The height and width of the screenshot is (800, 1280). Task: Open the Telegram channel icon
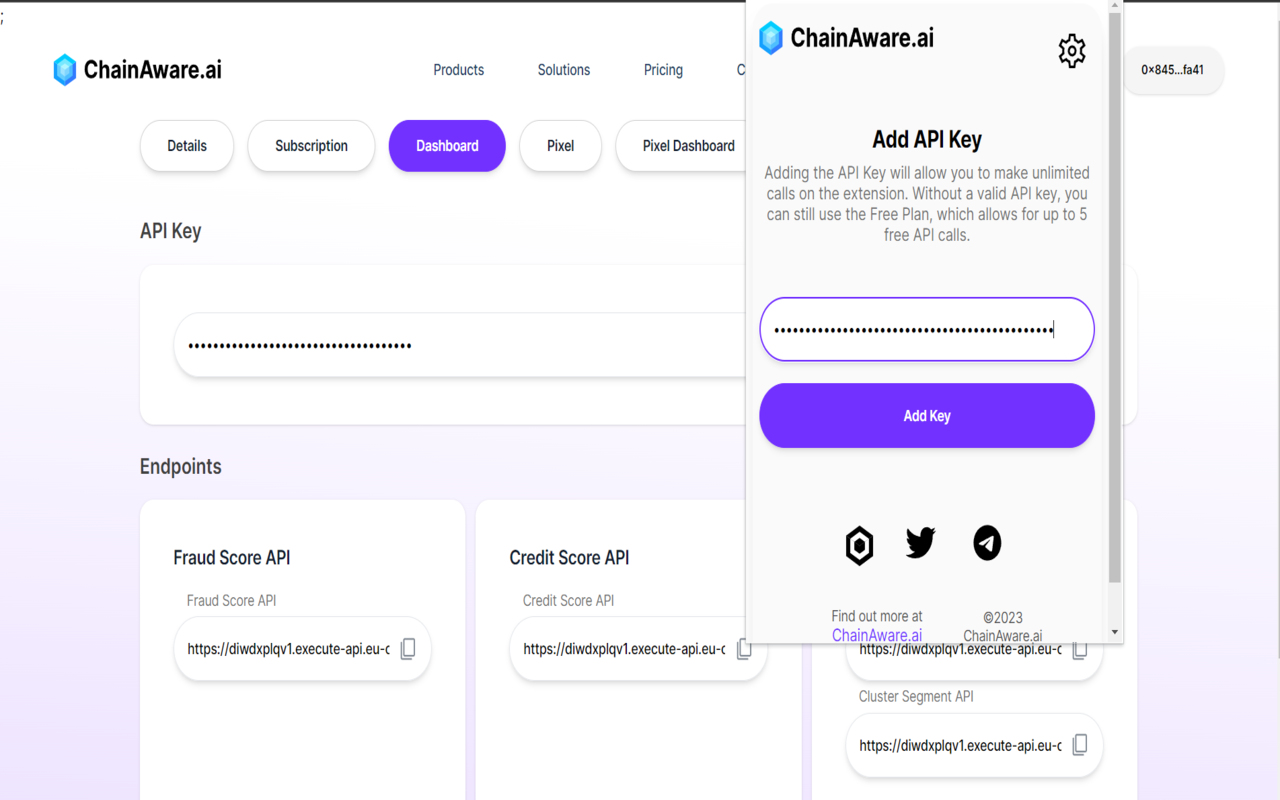coord(987,543)
